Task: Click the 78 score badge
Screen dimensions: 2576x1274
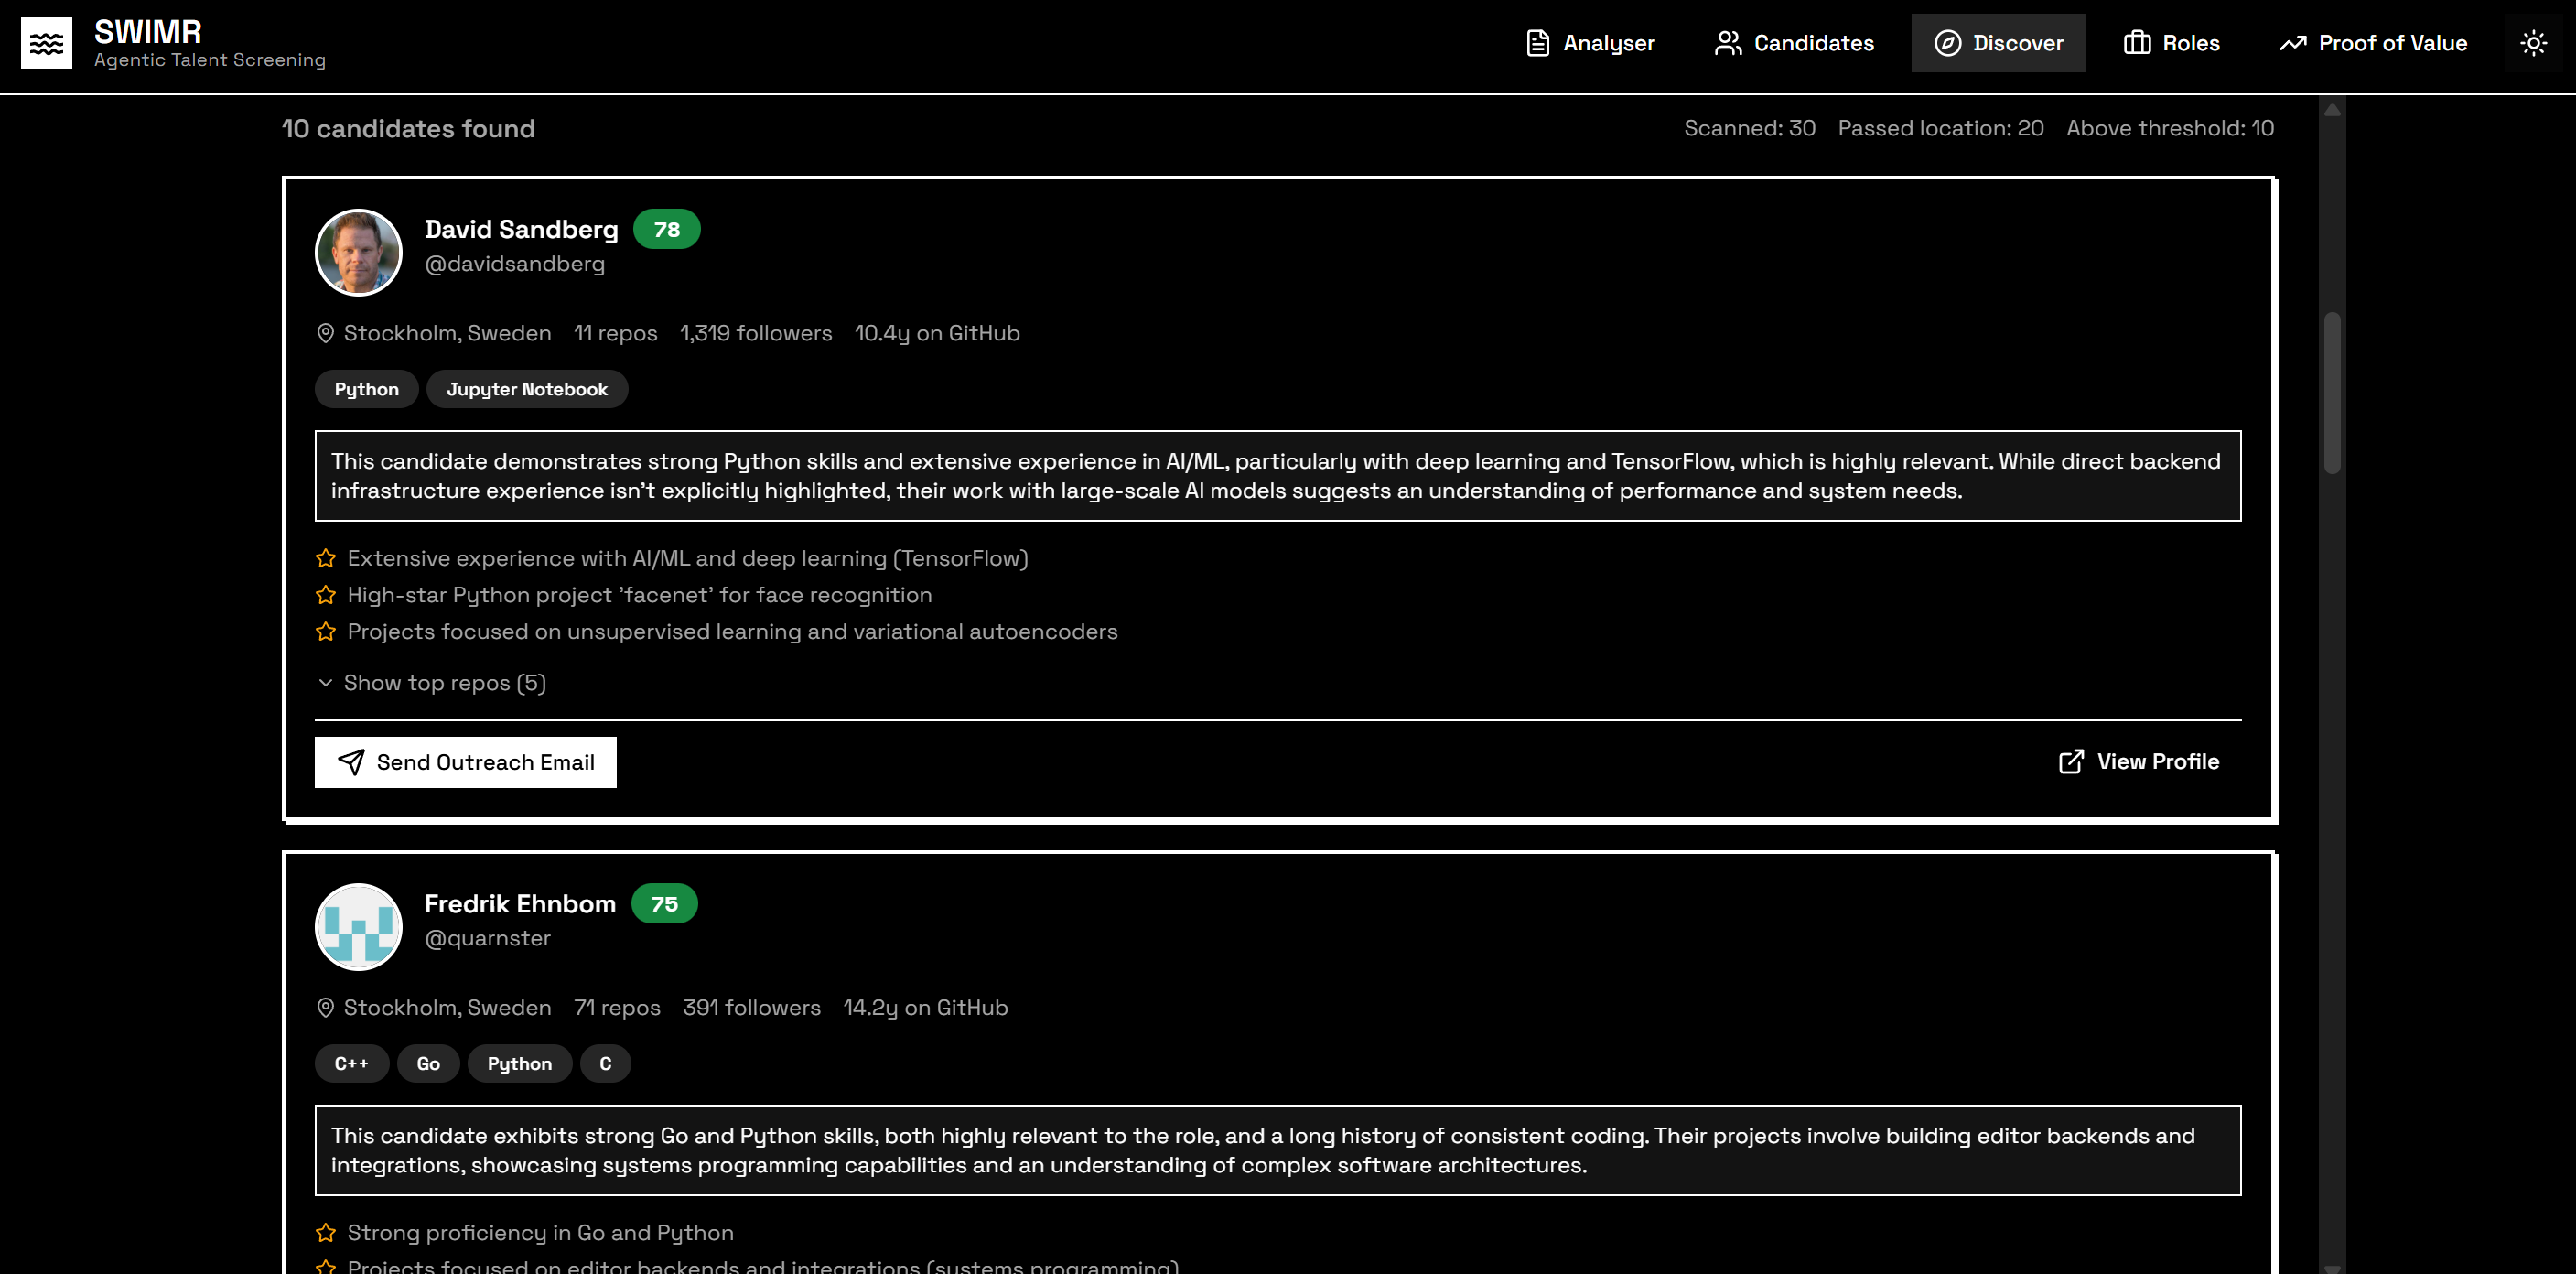Action: click(666, 229)
